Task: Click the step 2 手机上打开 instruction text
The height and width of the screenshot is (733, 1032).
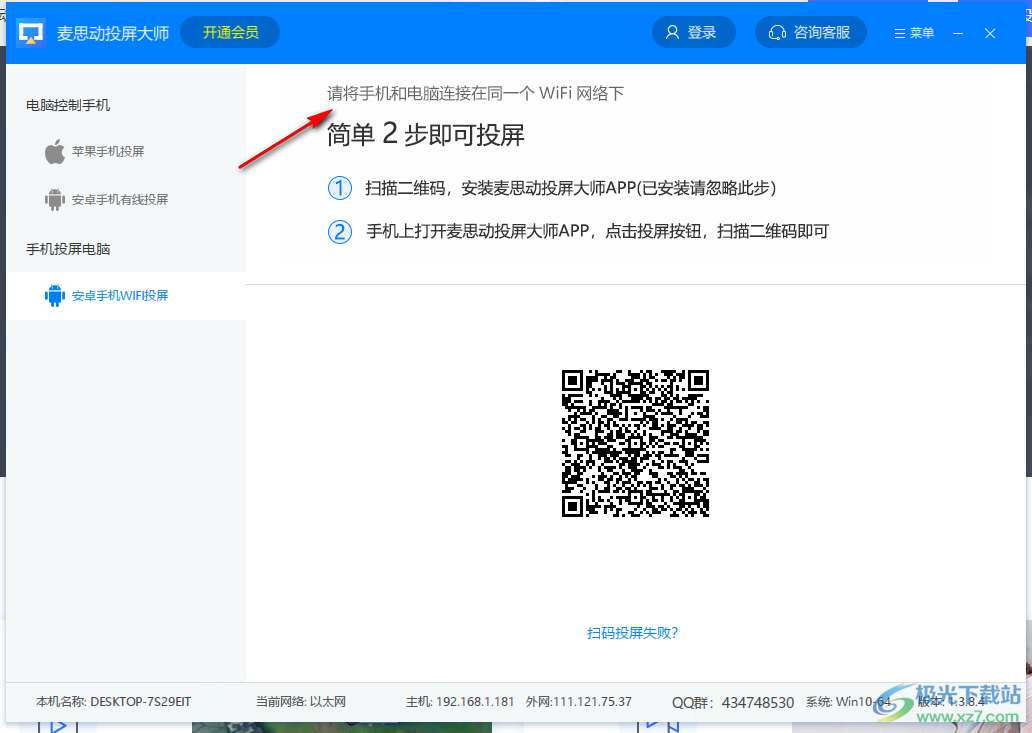Action: click(597, 232)
